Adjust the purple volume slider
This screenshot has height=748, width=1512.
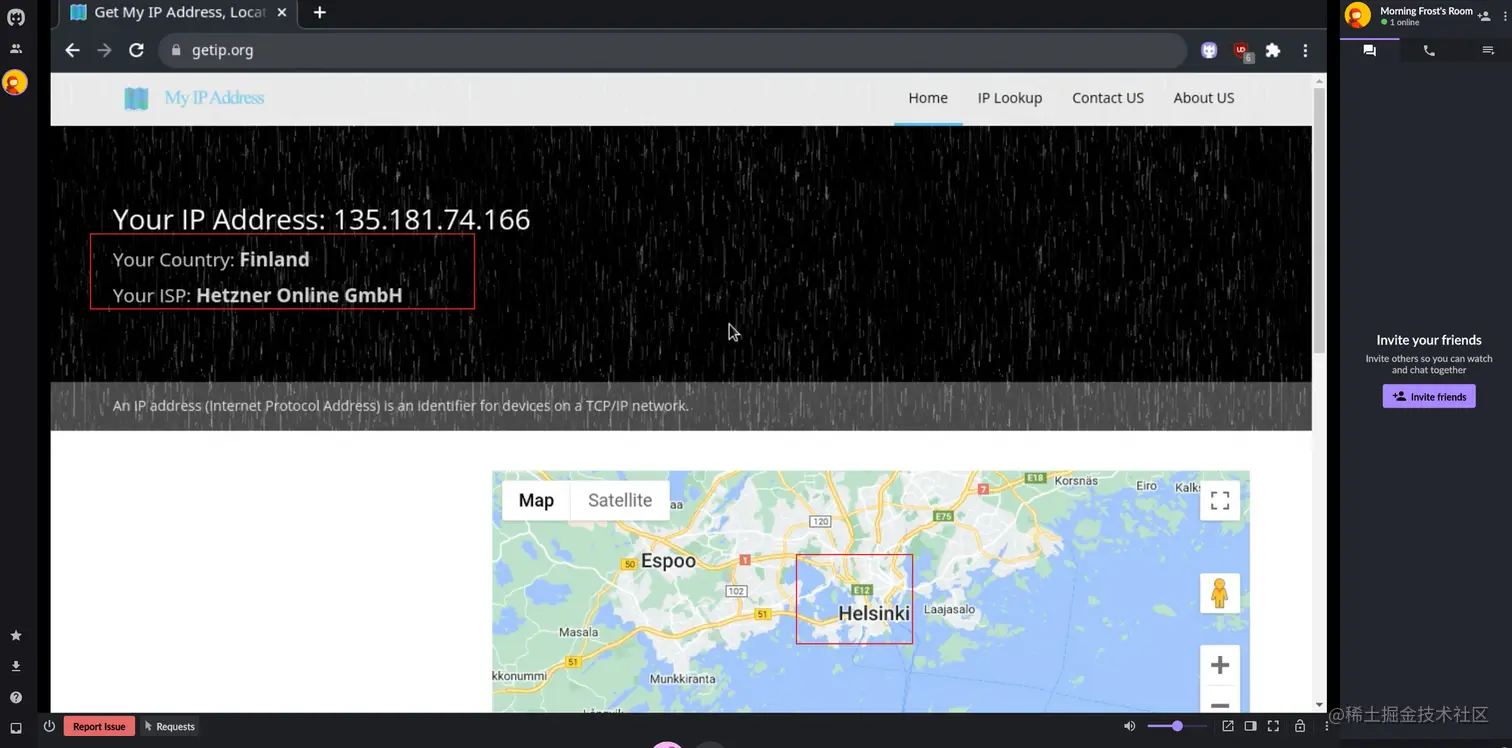[1177, 726]
